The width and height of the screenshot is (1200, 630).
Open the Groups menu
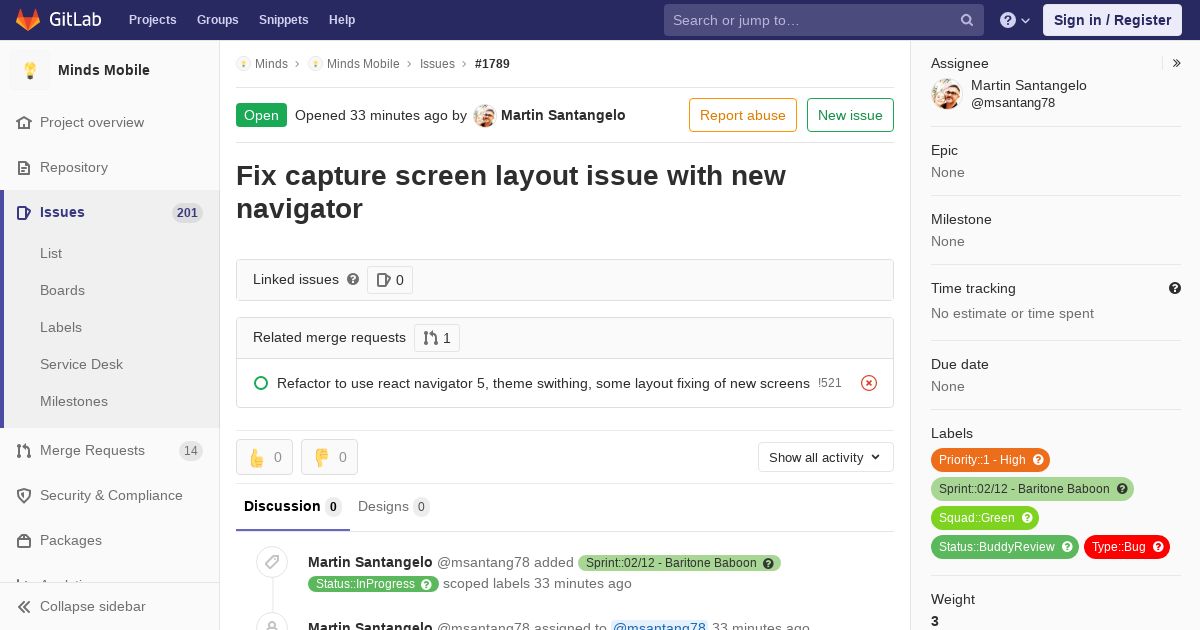[218, 20]
